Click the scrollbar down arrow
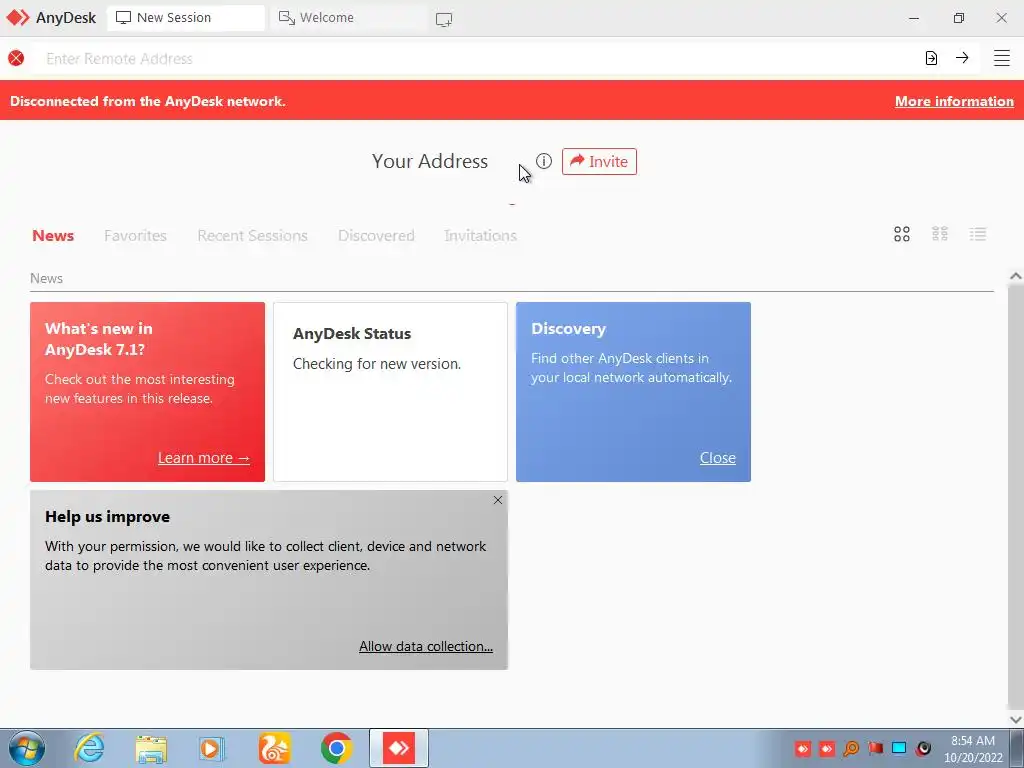 point(1016,720)
